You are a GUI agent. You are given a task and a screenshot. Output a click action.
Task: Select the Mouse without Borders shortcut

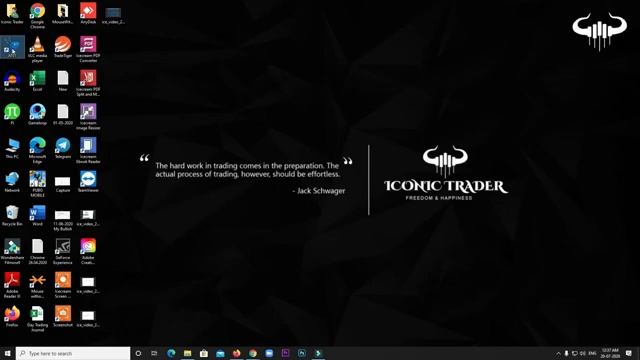coord(38,285)
